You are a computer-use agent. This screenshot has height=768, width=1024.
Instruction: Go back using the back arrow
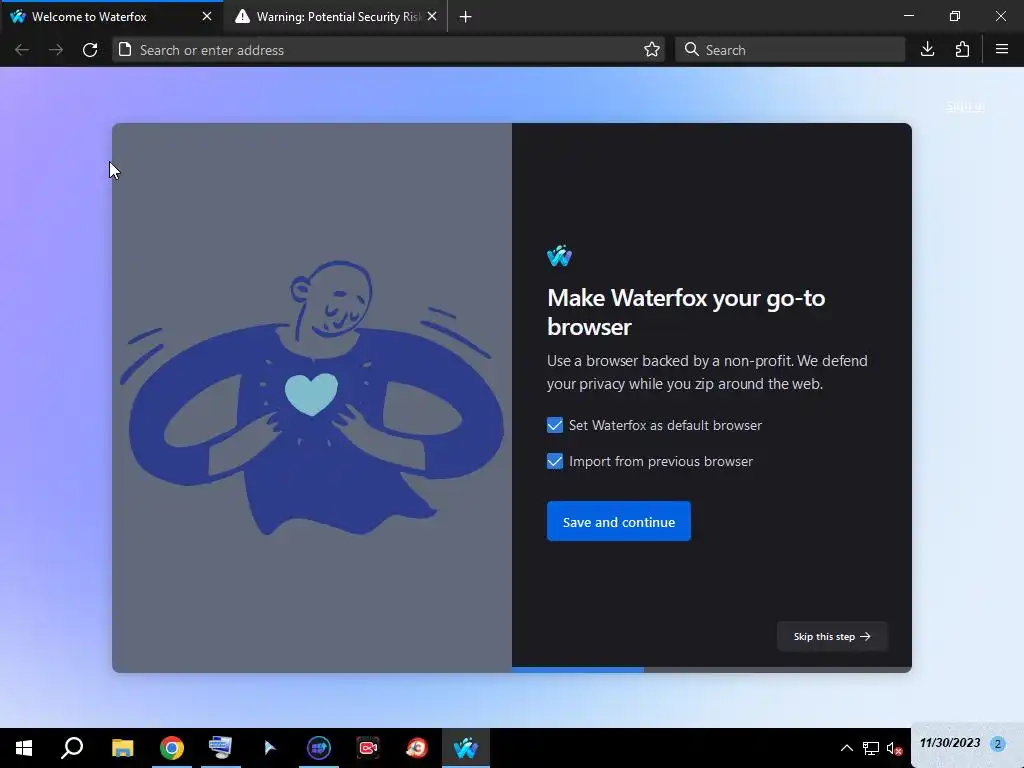22,50
